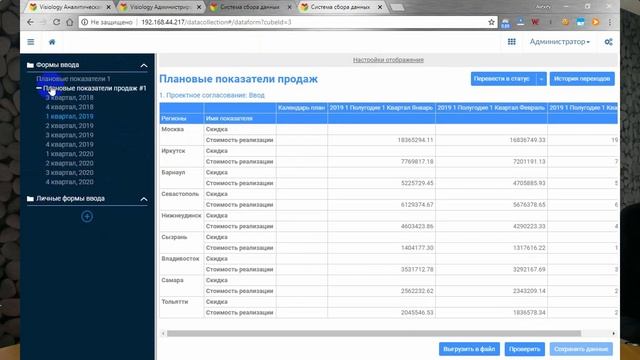This screenshot has height=360, width=640.
Task: Click Нижнеудинск January value 4603423.86
Action: pyautogui.click(x=381, y=227)
